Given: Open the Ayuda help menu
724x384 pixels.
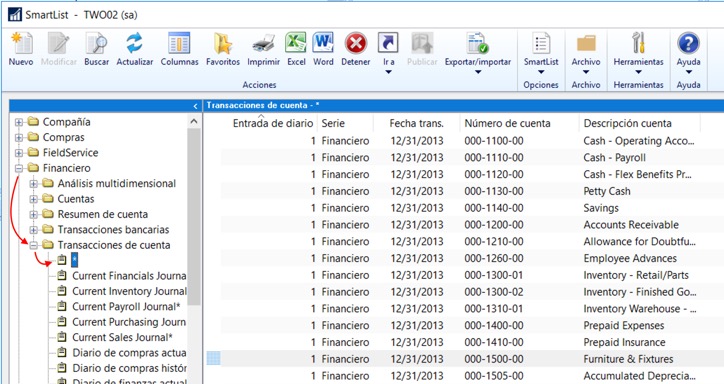Looking at the screenshot, I should [x=688, y=53].
